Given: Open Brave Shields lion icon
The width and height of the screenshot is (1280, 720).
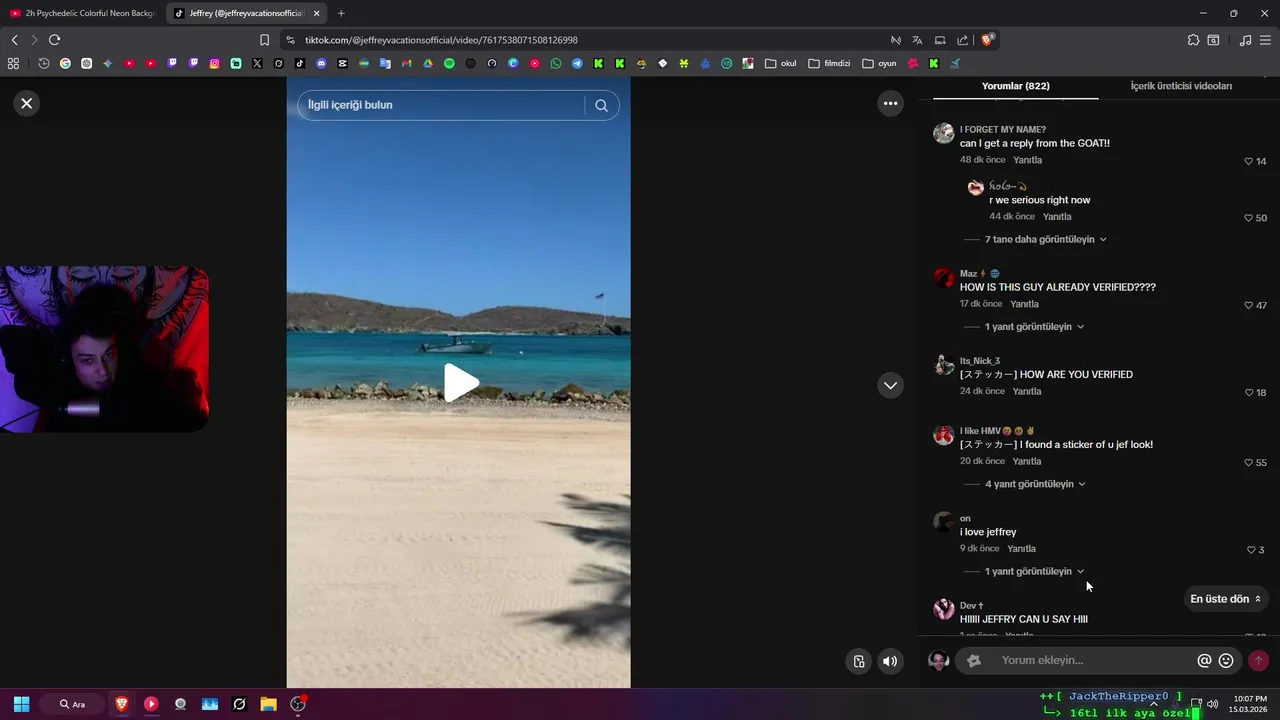Looking at the screenshot, I should coord(988,40).
